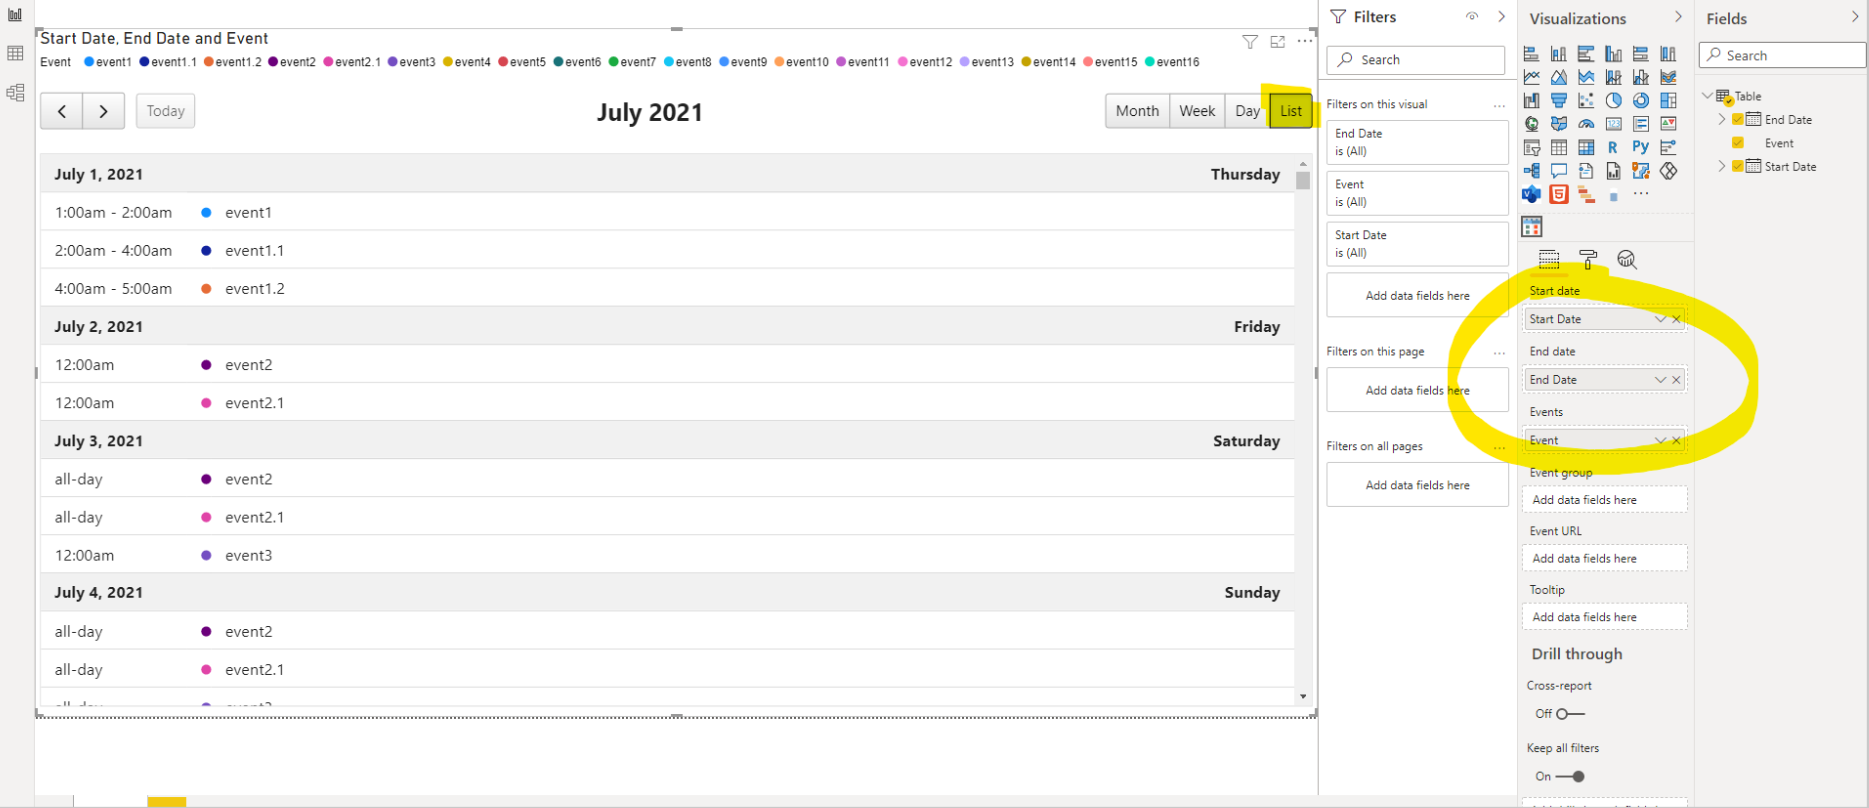Open the Analytics magnifier icon
1869x808 pixels.
click(x=1627, y=260)
